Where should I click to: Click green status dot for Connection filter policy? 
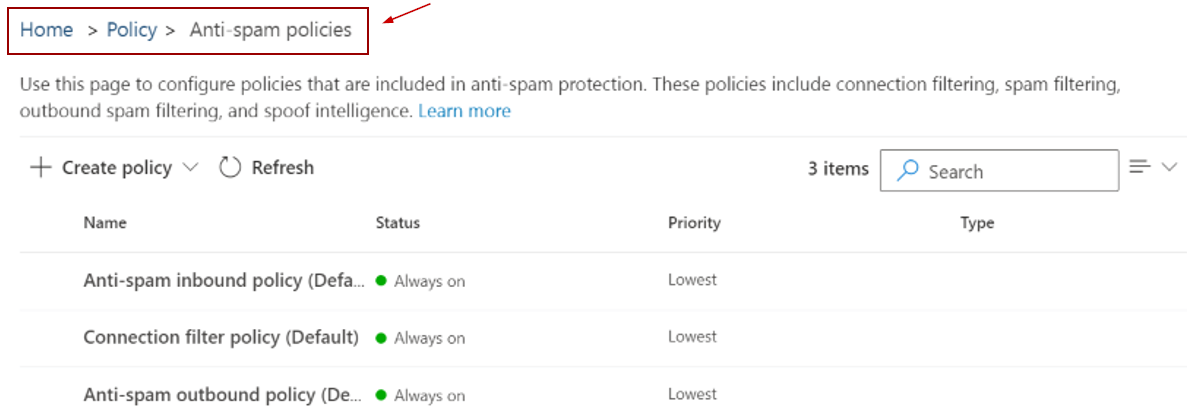(381, 338)
